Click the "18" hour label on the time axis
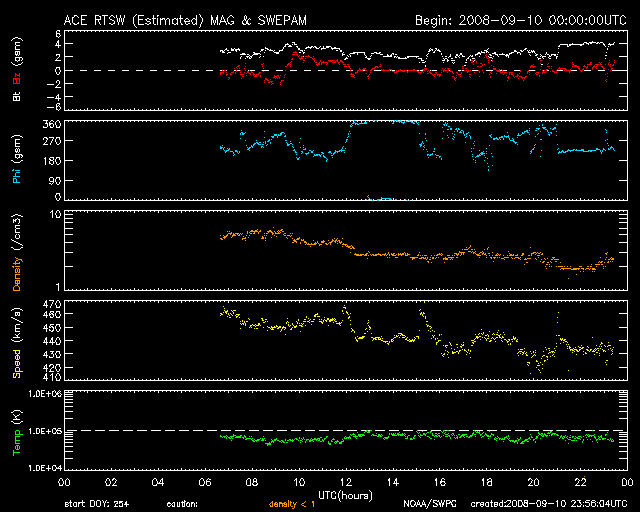640x512 pixels. click(487, 483)
